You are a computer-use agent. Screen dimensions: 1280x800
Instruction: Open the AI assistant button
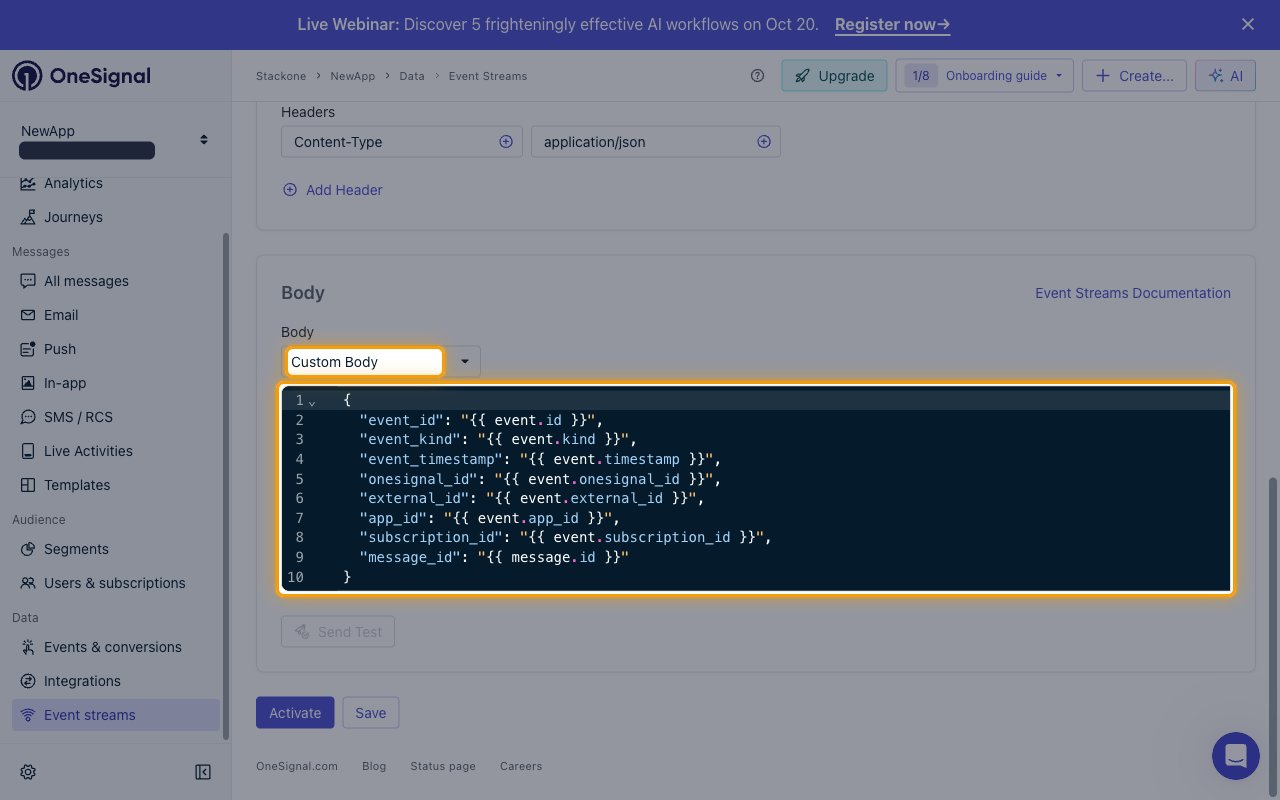point(1225,76)
